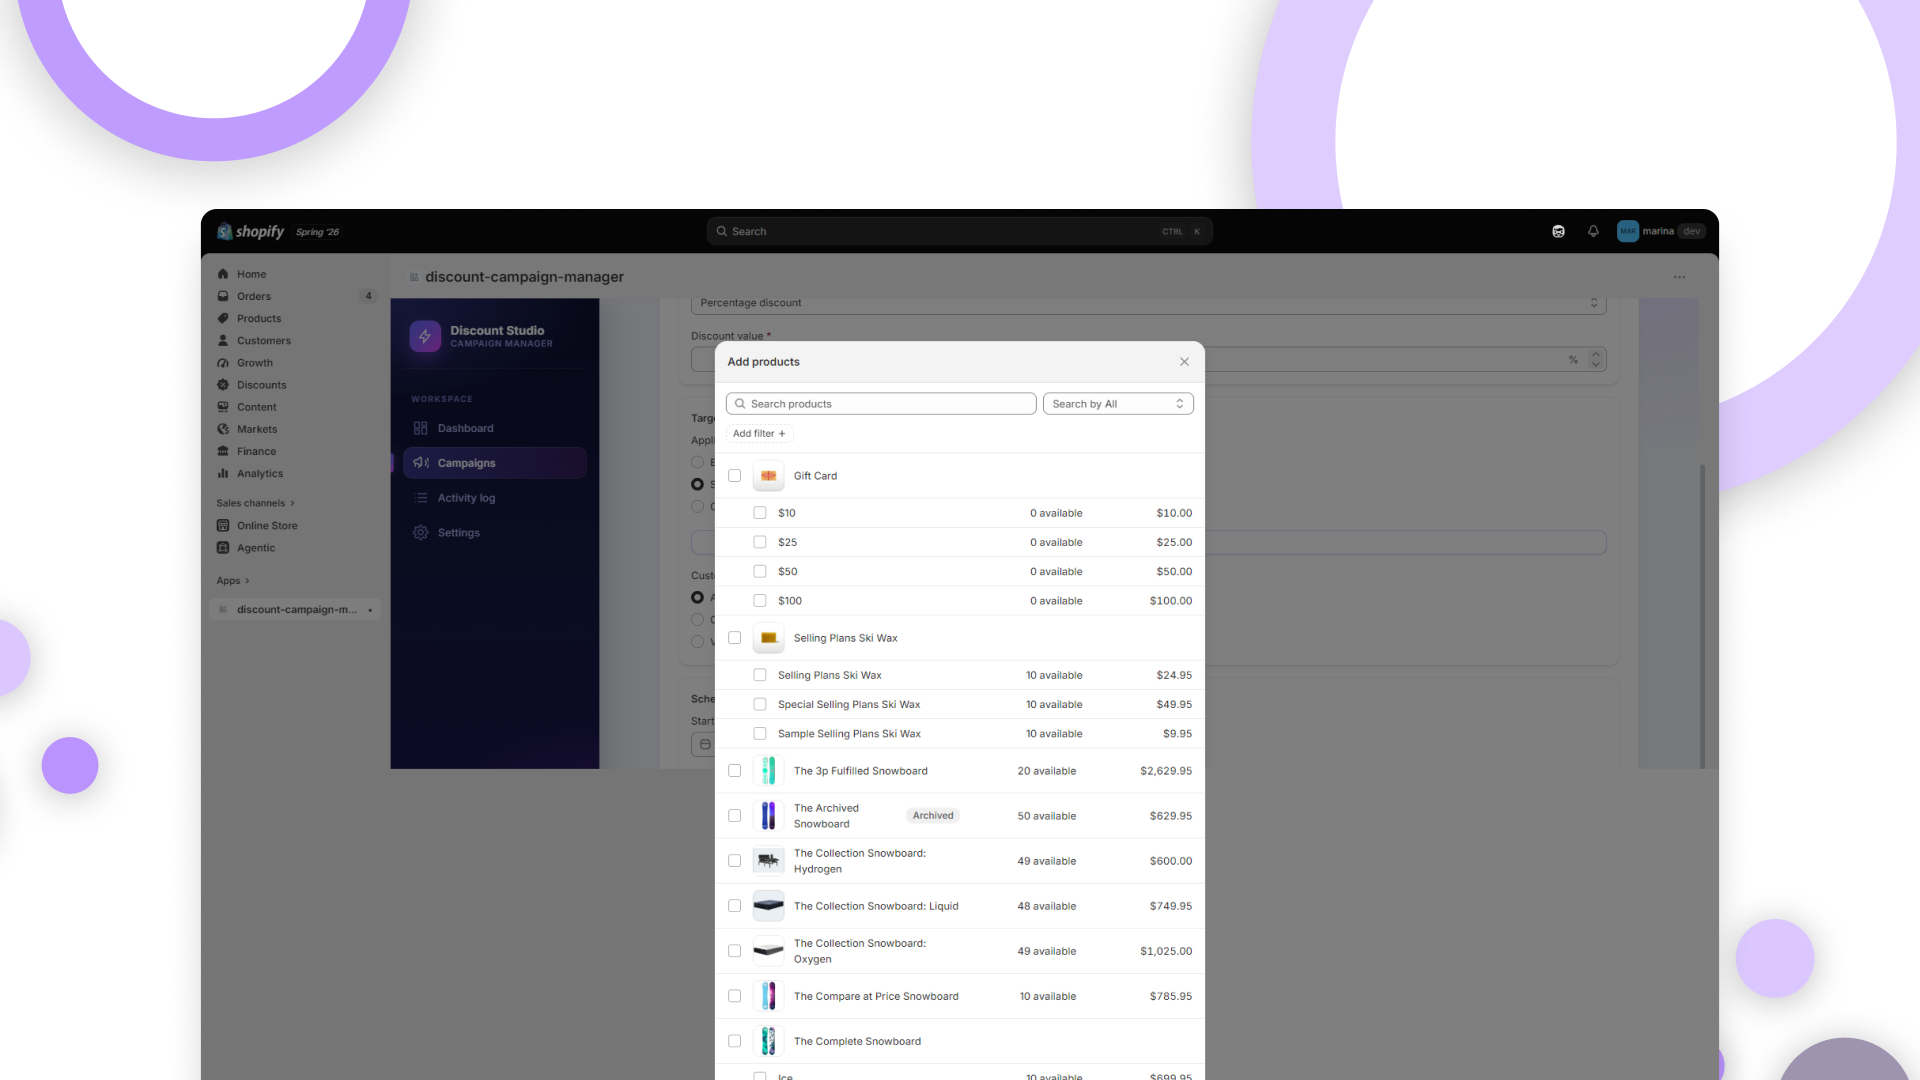
Task: Open the marina account avatar
Action: 1628,231
